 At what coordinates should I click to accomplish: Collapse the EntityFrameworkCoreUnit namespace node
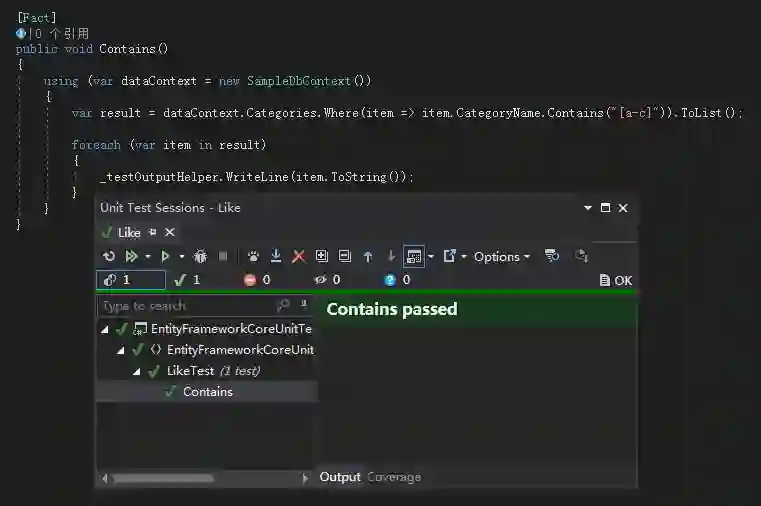click(x=120, y=350)
